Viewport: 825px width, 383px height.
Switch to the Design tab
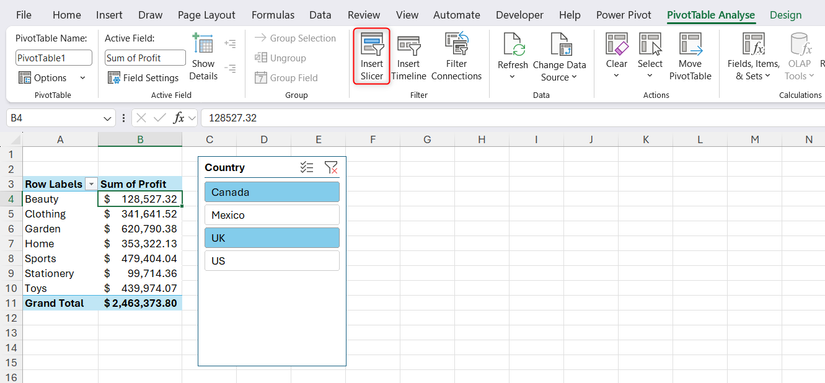(x=786, y=15)
